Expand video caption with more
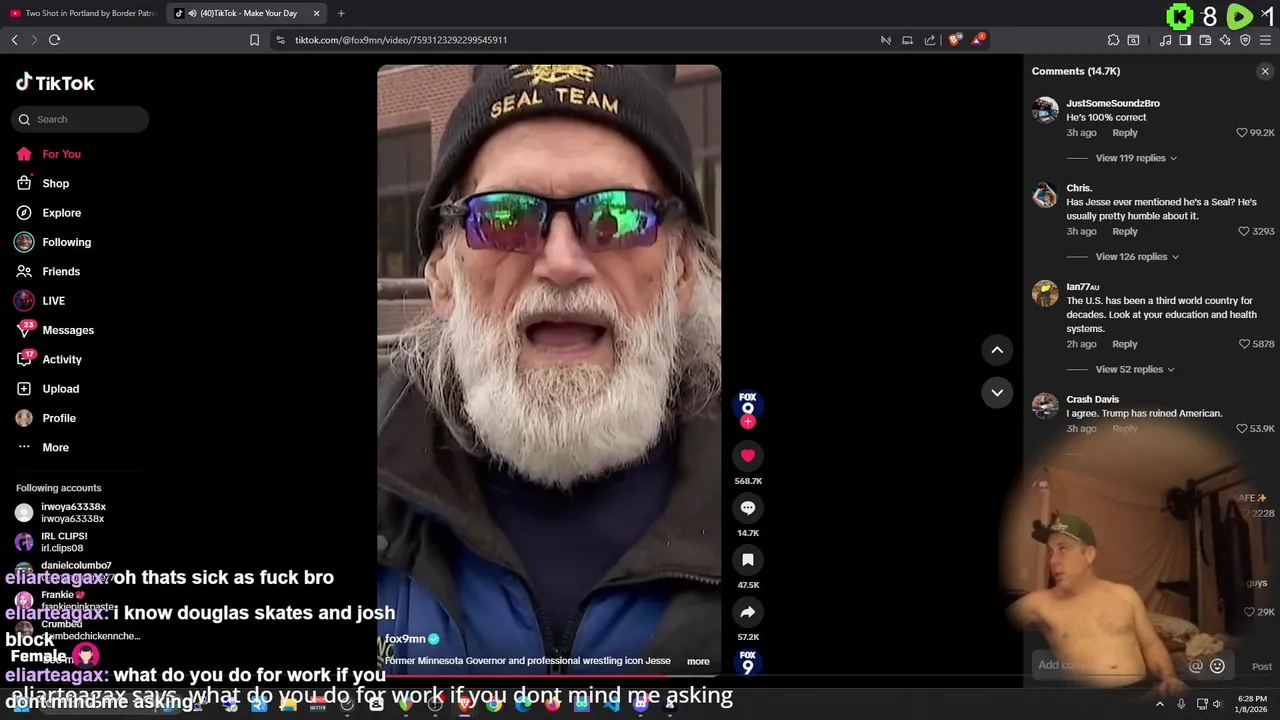Screen dimensions: 1280x720 click(x=698, y=661)
